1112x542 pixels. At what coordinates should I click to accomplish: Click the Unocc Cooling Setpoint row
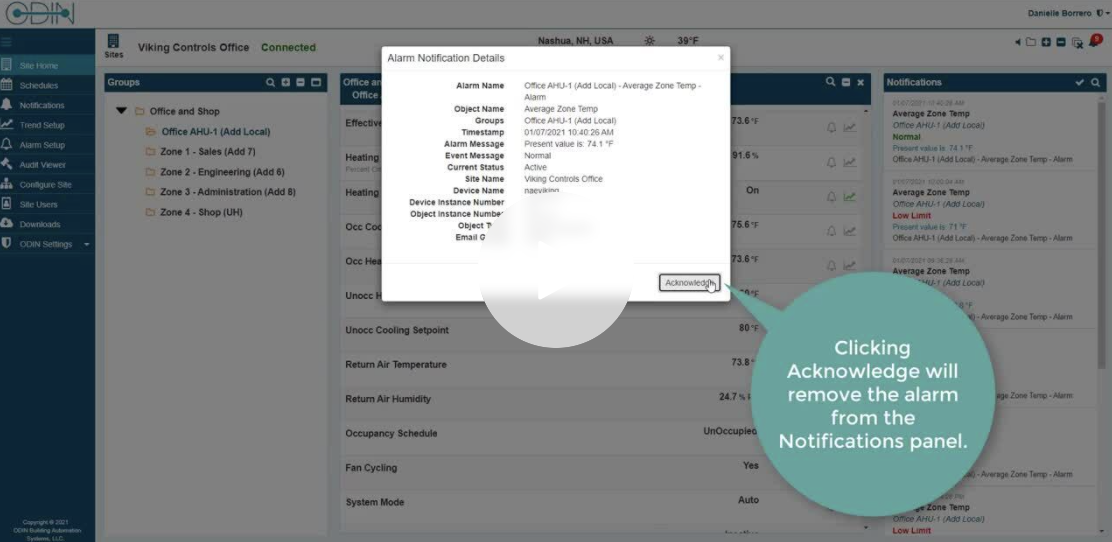point(605,330)
